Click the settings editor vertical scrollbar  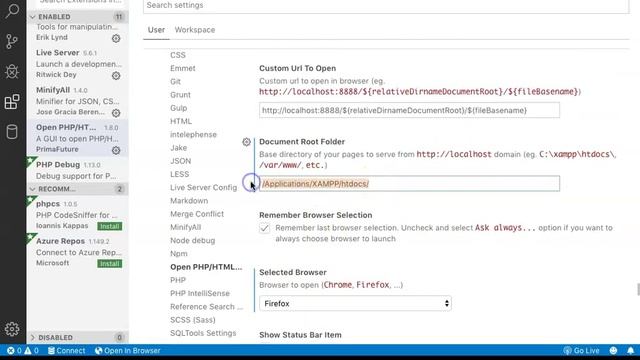click(638, 289)
